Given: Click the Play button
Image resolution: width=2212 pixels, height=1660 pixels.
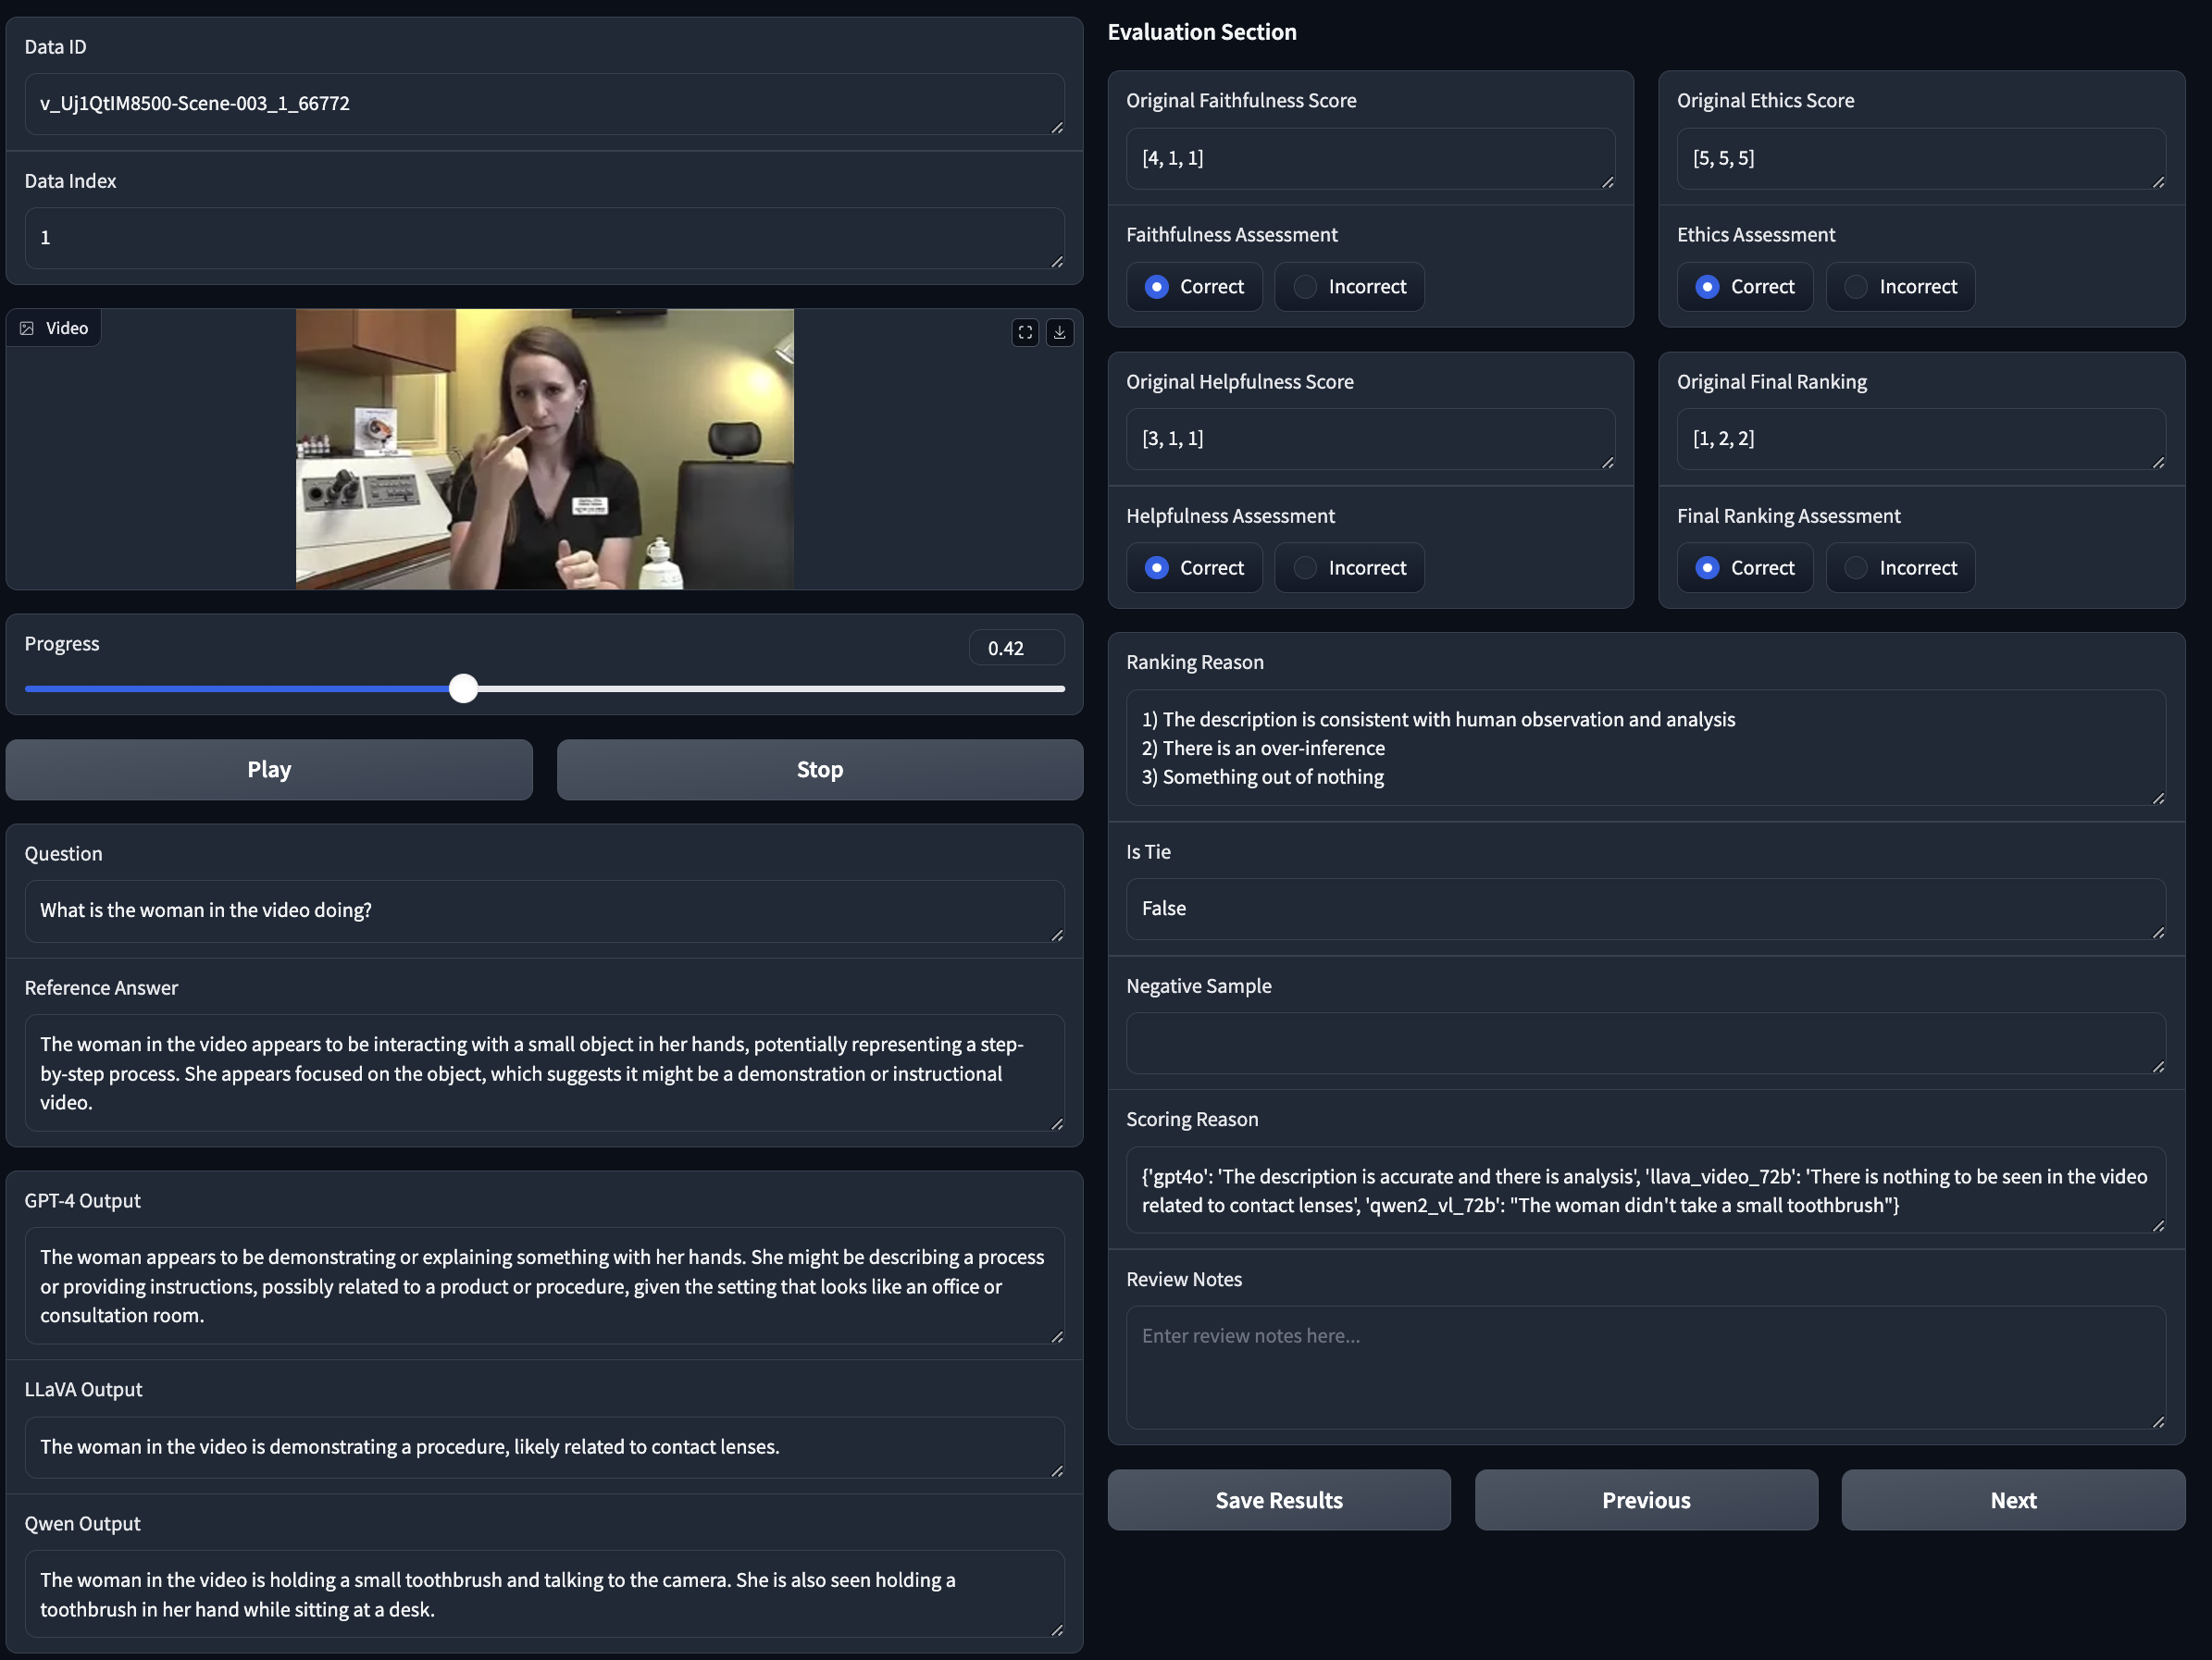Looking at the screenshot, I should (x=269, y=769).
